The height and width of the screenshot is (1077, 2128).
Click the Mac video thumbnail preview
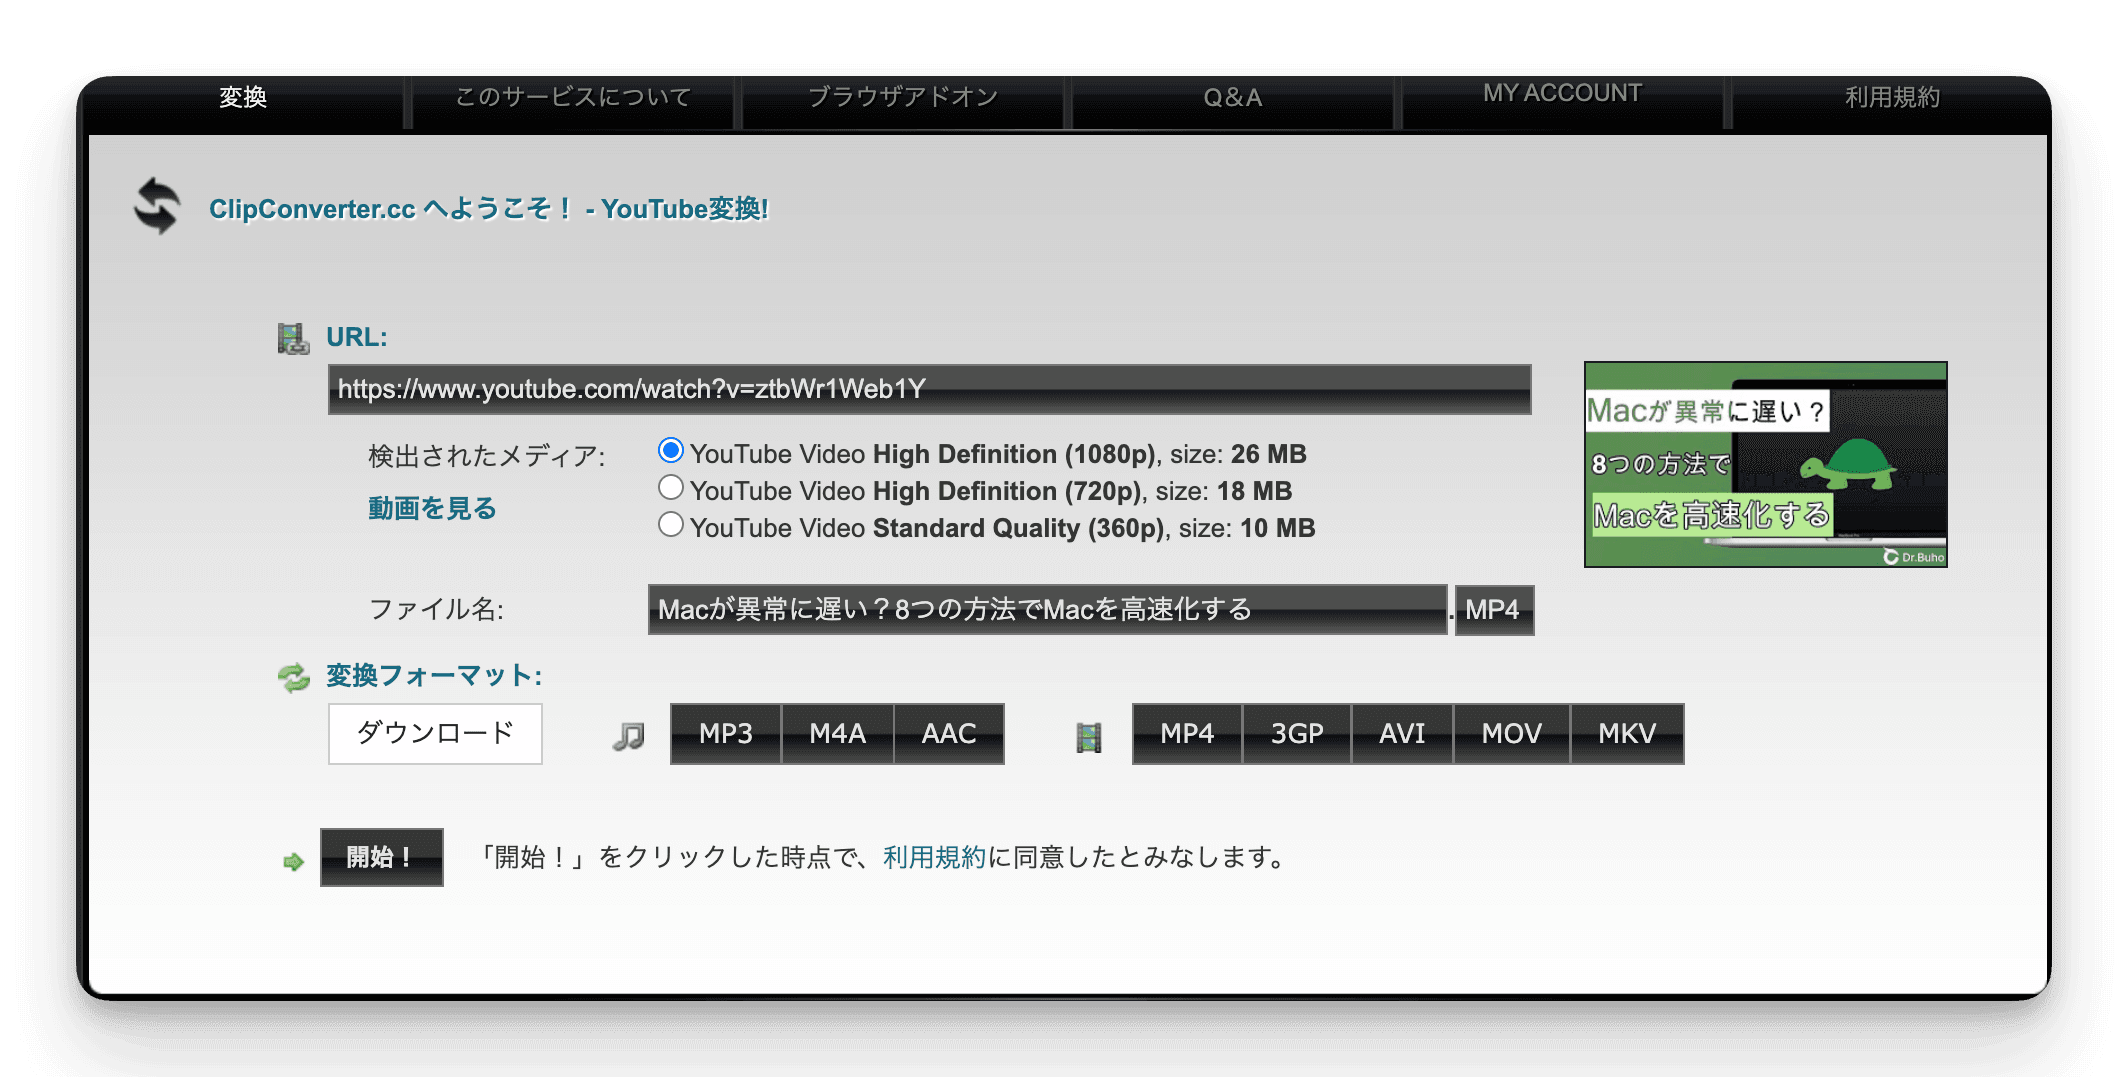coord(1766,464)
